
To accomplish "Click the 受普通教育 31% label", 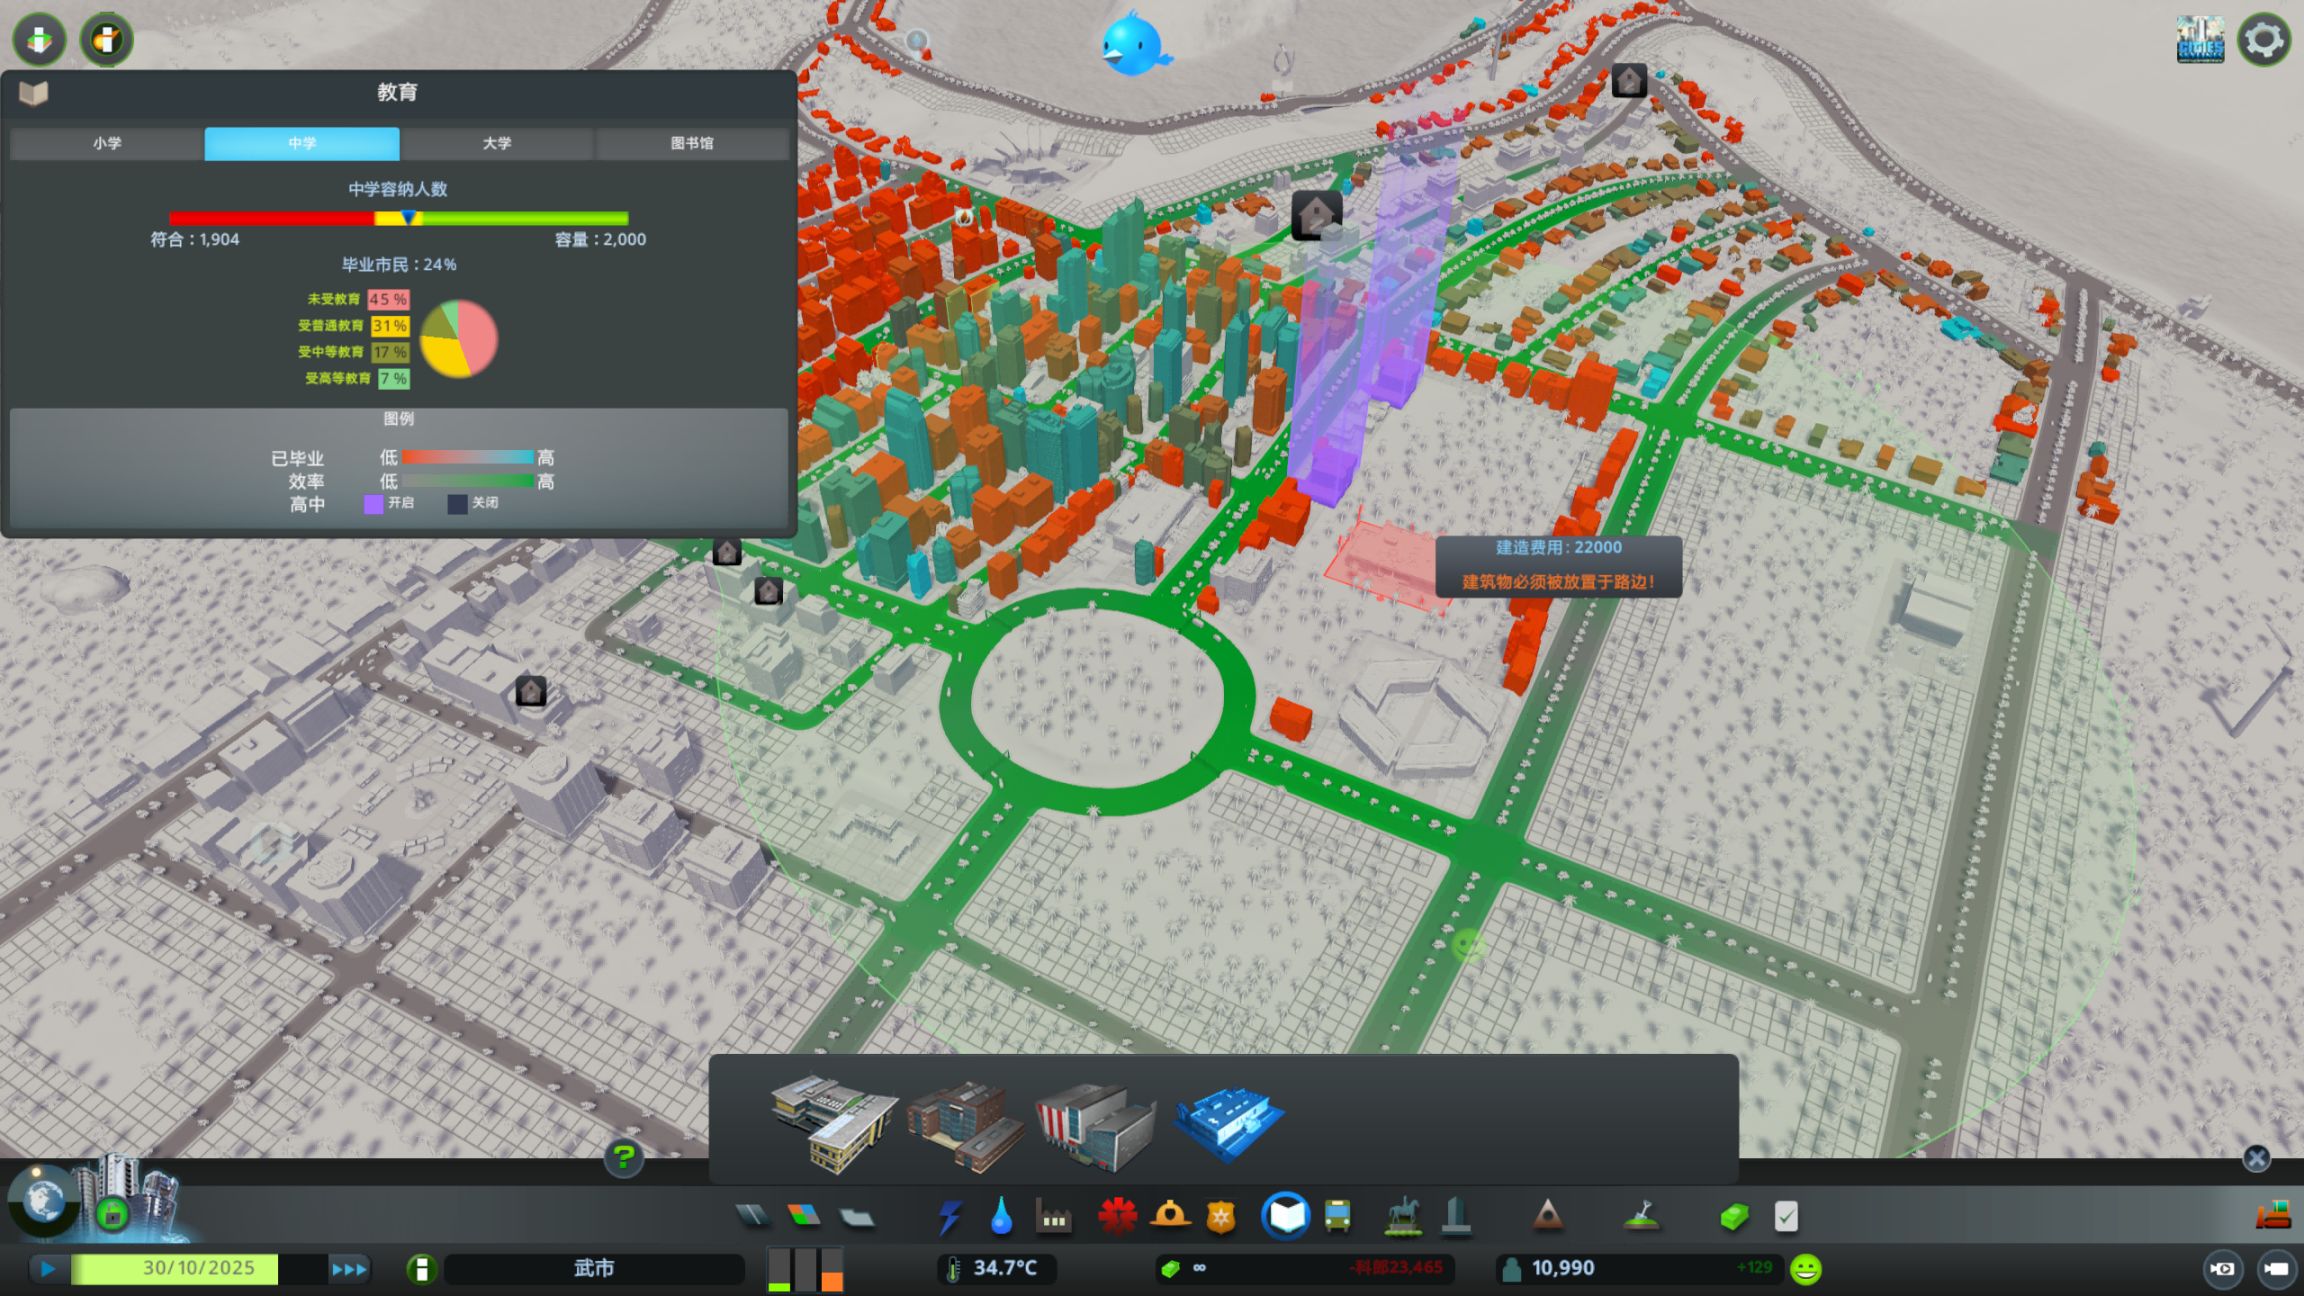I will coord(353,326).
